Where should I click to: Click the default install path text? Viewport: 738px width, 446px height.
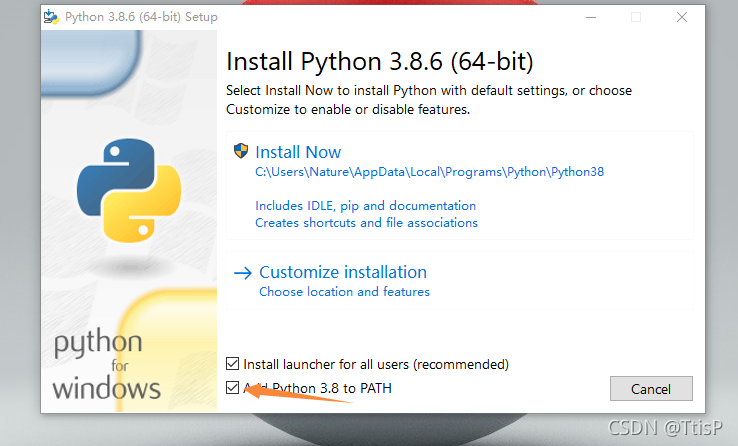[x=429, y=172]
